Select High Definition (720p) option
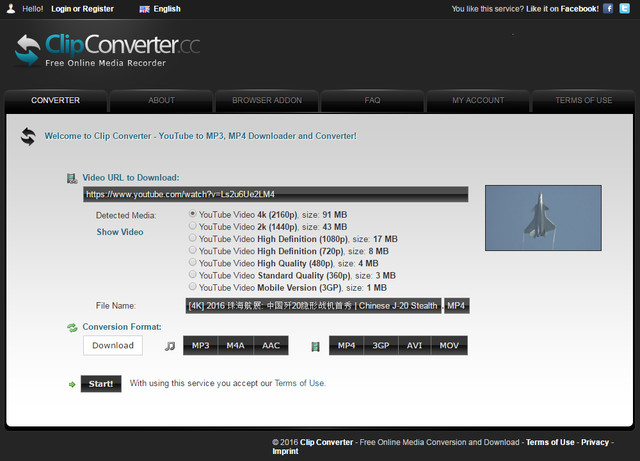The image size is (640, 461). coord(192,250)
